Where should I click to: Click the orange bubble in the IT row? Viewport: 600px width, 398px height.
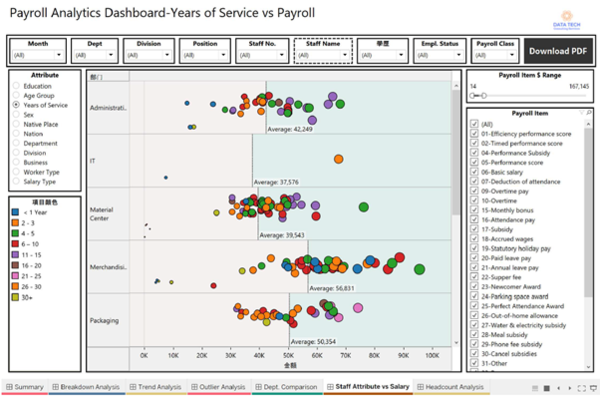point(338,159)
